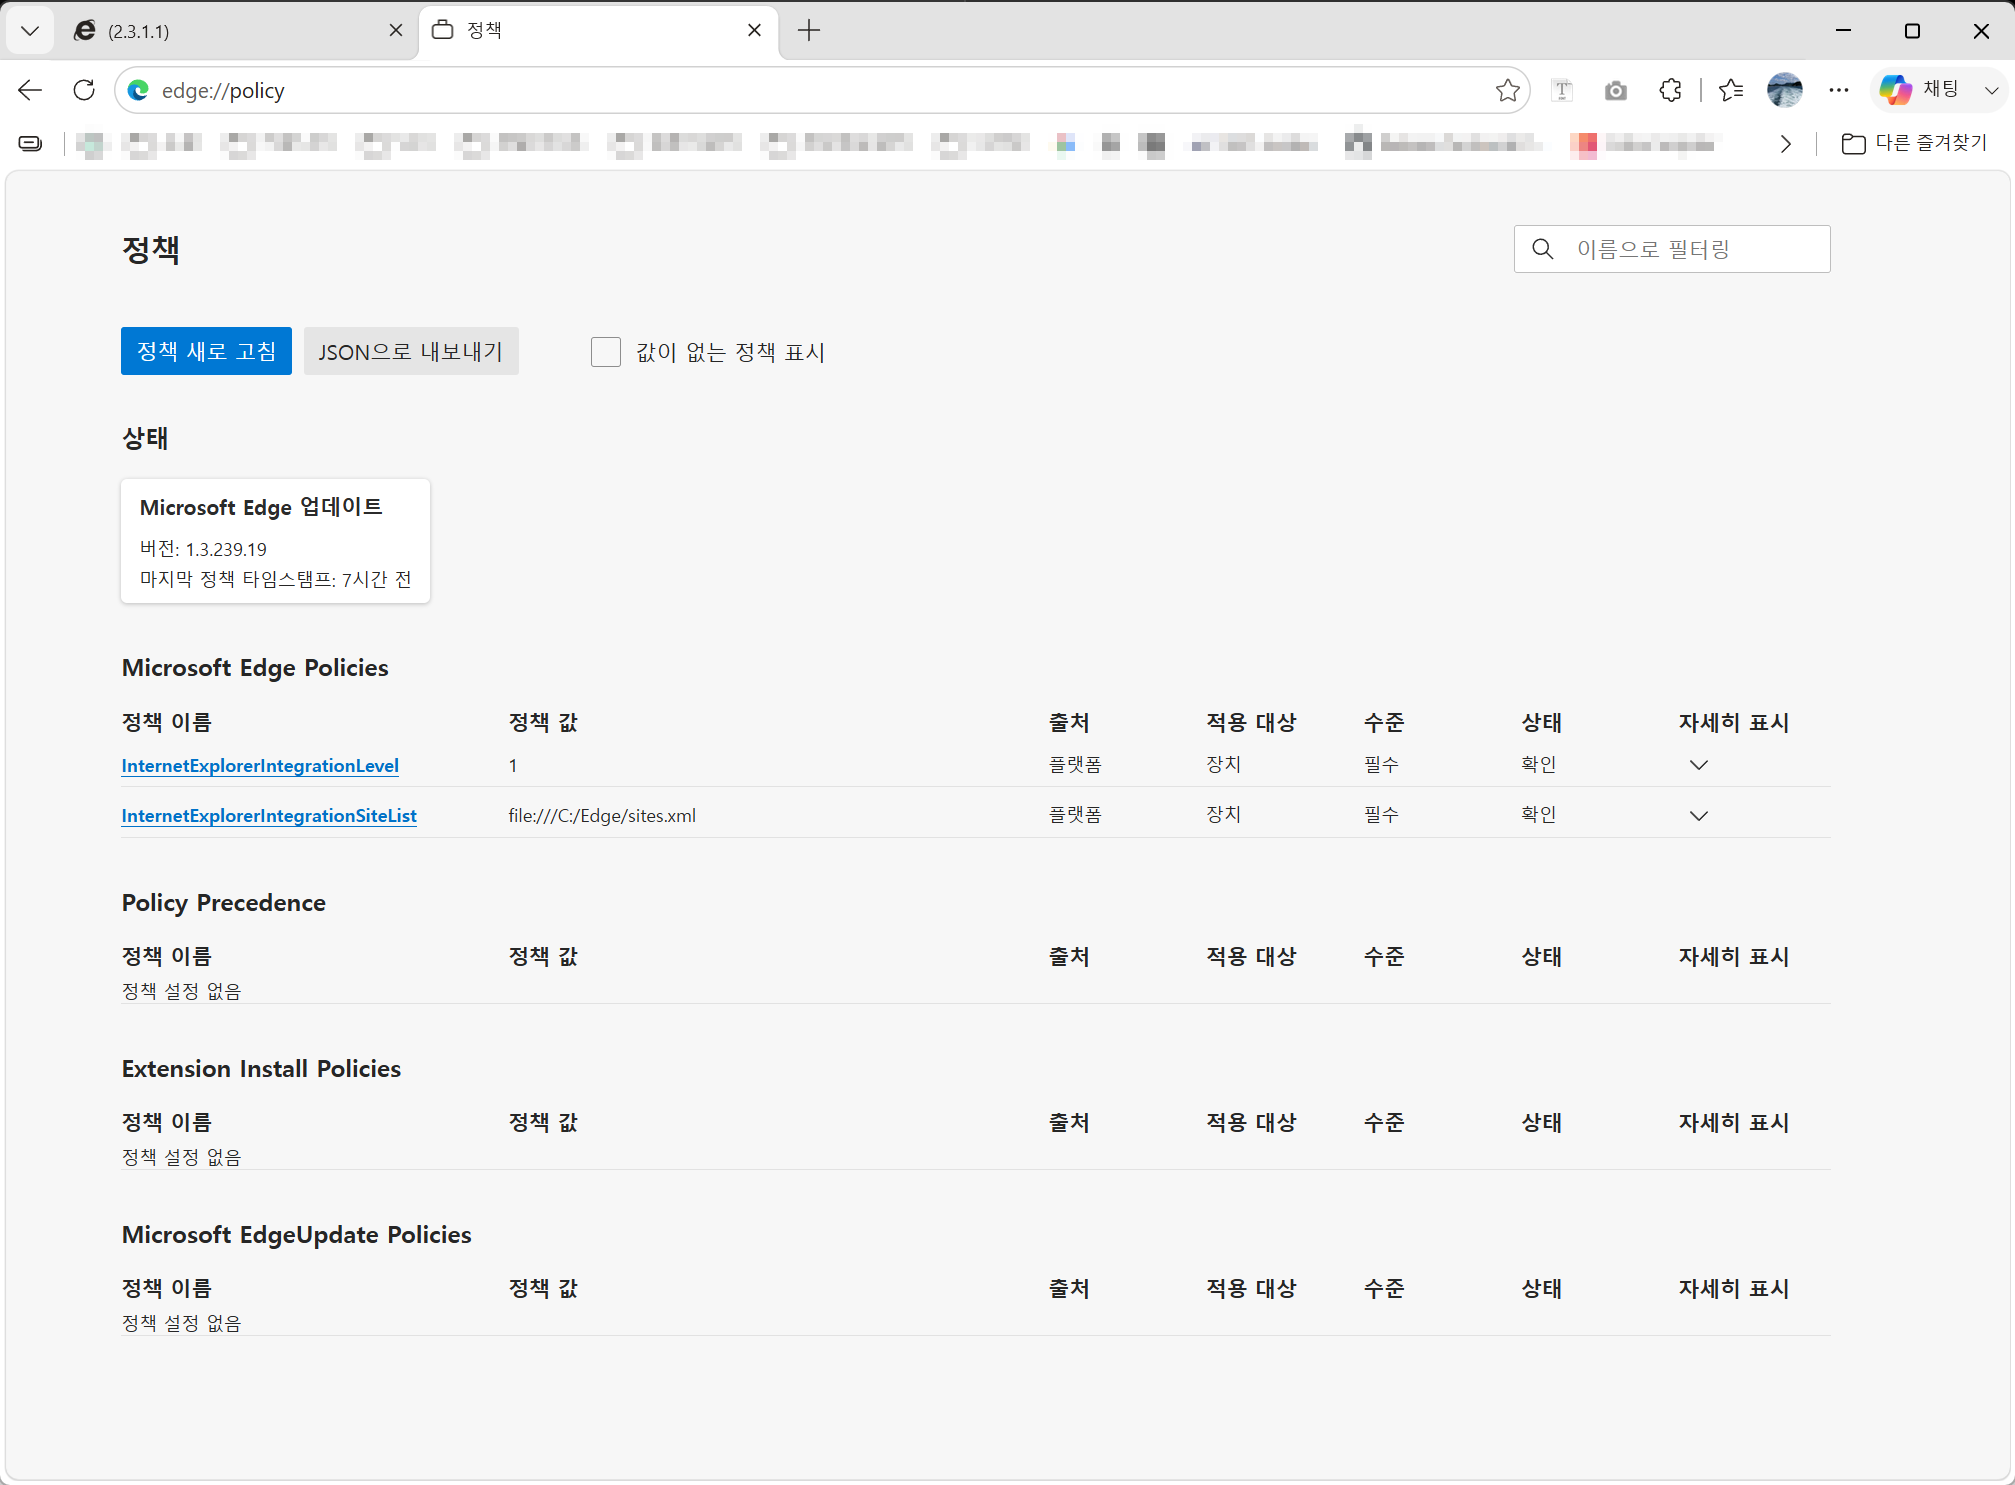The width and height of the screenshot is (2015, 1485).
Task: Click the edge site info icon in address bar
Action: (x=139, y=91)
